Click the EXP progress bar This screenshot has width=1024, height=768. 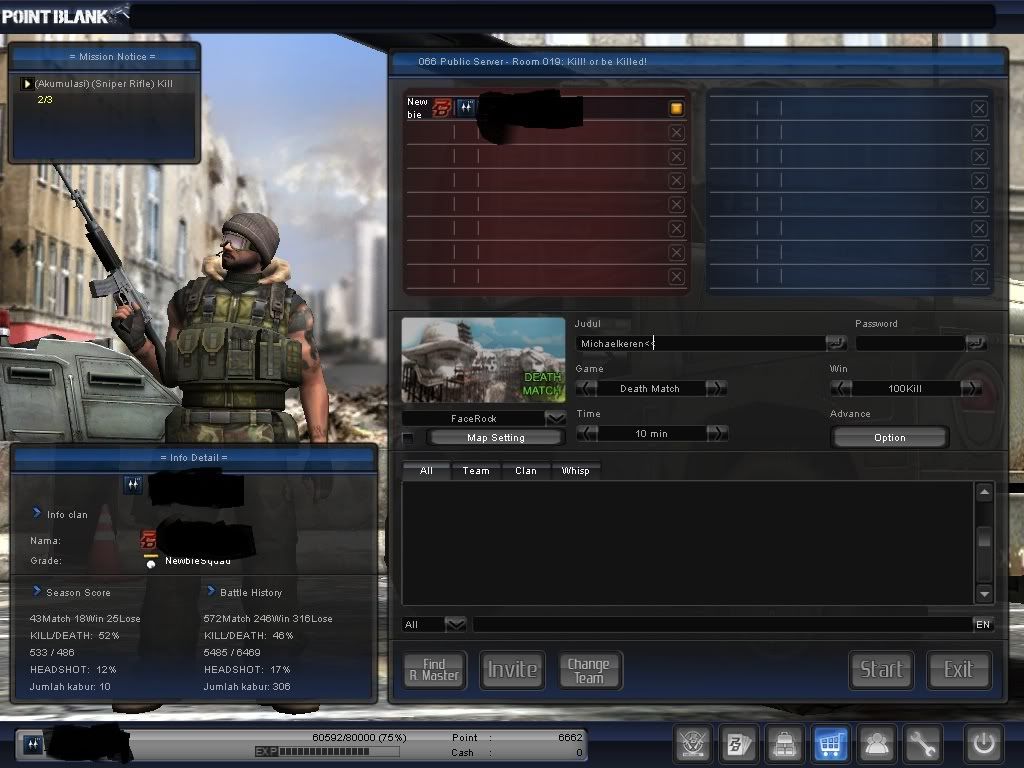point(326,752)
